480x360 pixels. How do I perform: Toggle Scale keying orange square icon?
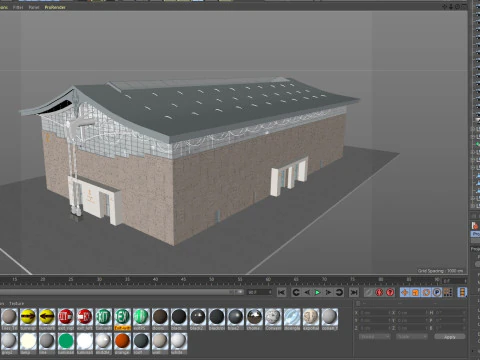pos(415,292)
